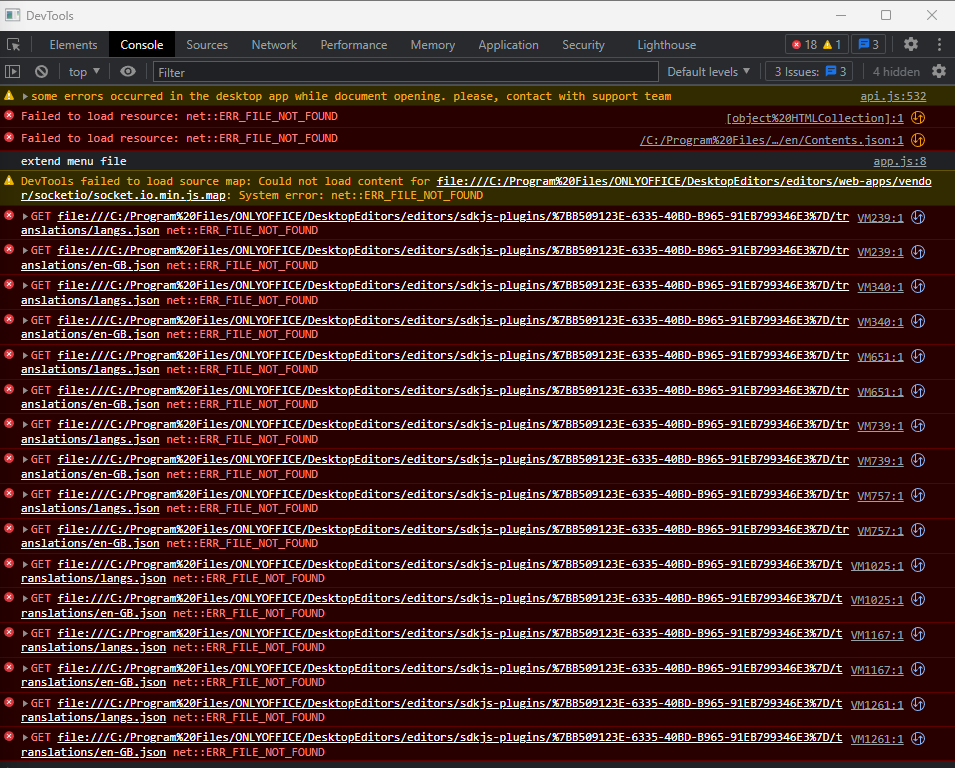
Task: Network icon for VM739:1 en-GB.json row
Action: click(918, 460)
